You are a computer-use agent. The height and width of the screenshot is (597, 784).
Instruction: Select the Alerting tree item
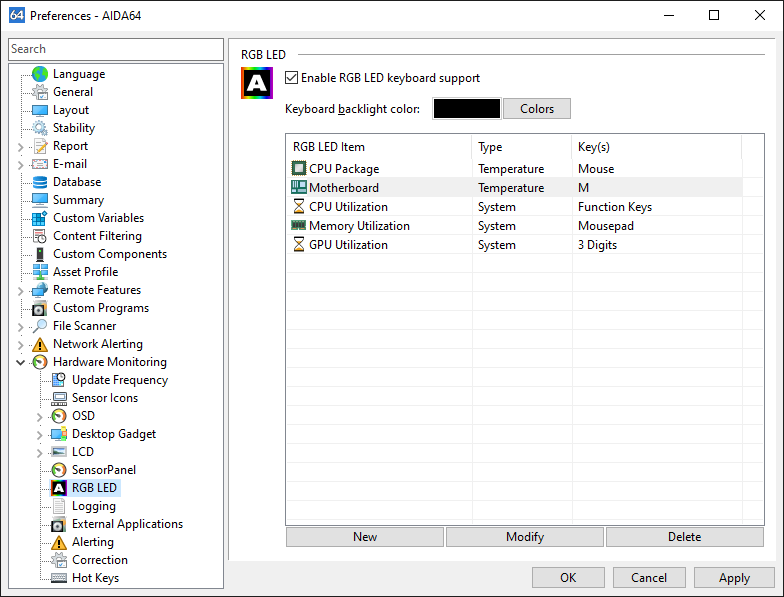[x=92, y=542]
